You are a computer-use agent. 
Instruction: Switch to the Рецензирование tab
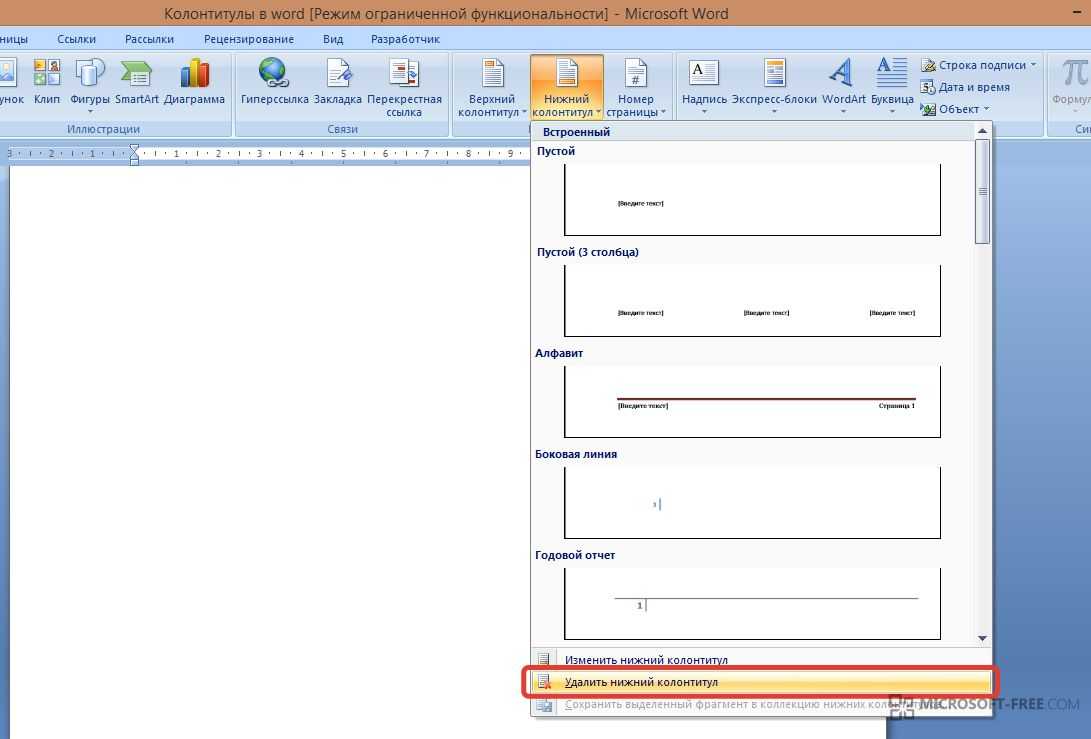pyautogui.click(x=248, y=39)
